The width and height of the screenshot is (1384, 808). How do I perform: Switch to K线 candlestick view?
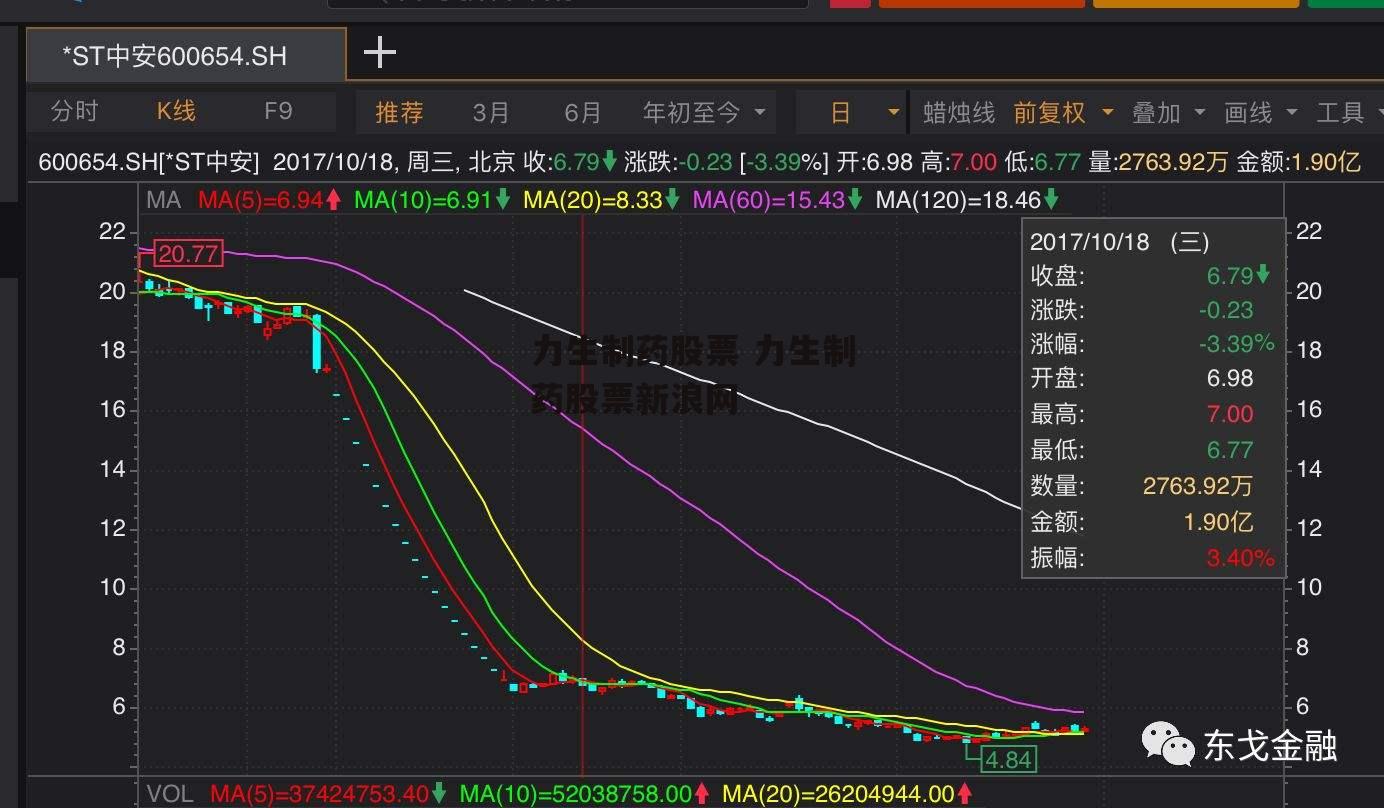176,111
